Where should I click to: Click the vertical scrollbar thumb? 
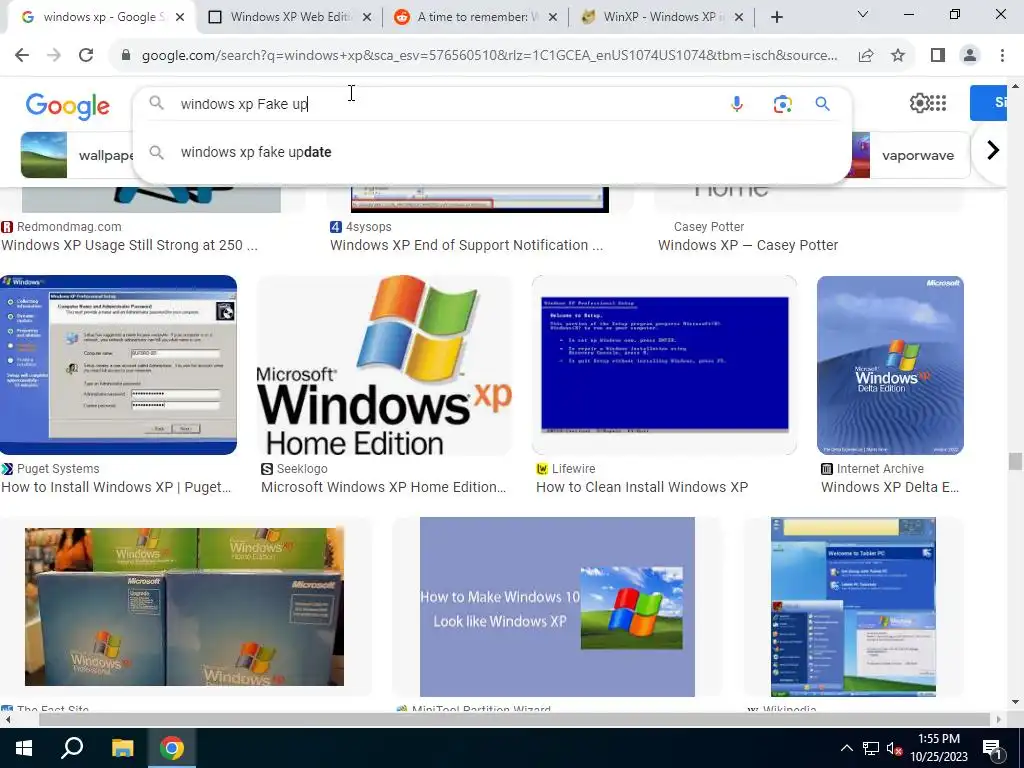coord(1015,461)
